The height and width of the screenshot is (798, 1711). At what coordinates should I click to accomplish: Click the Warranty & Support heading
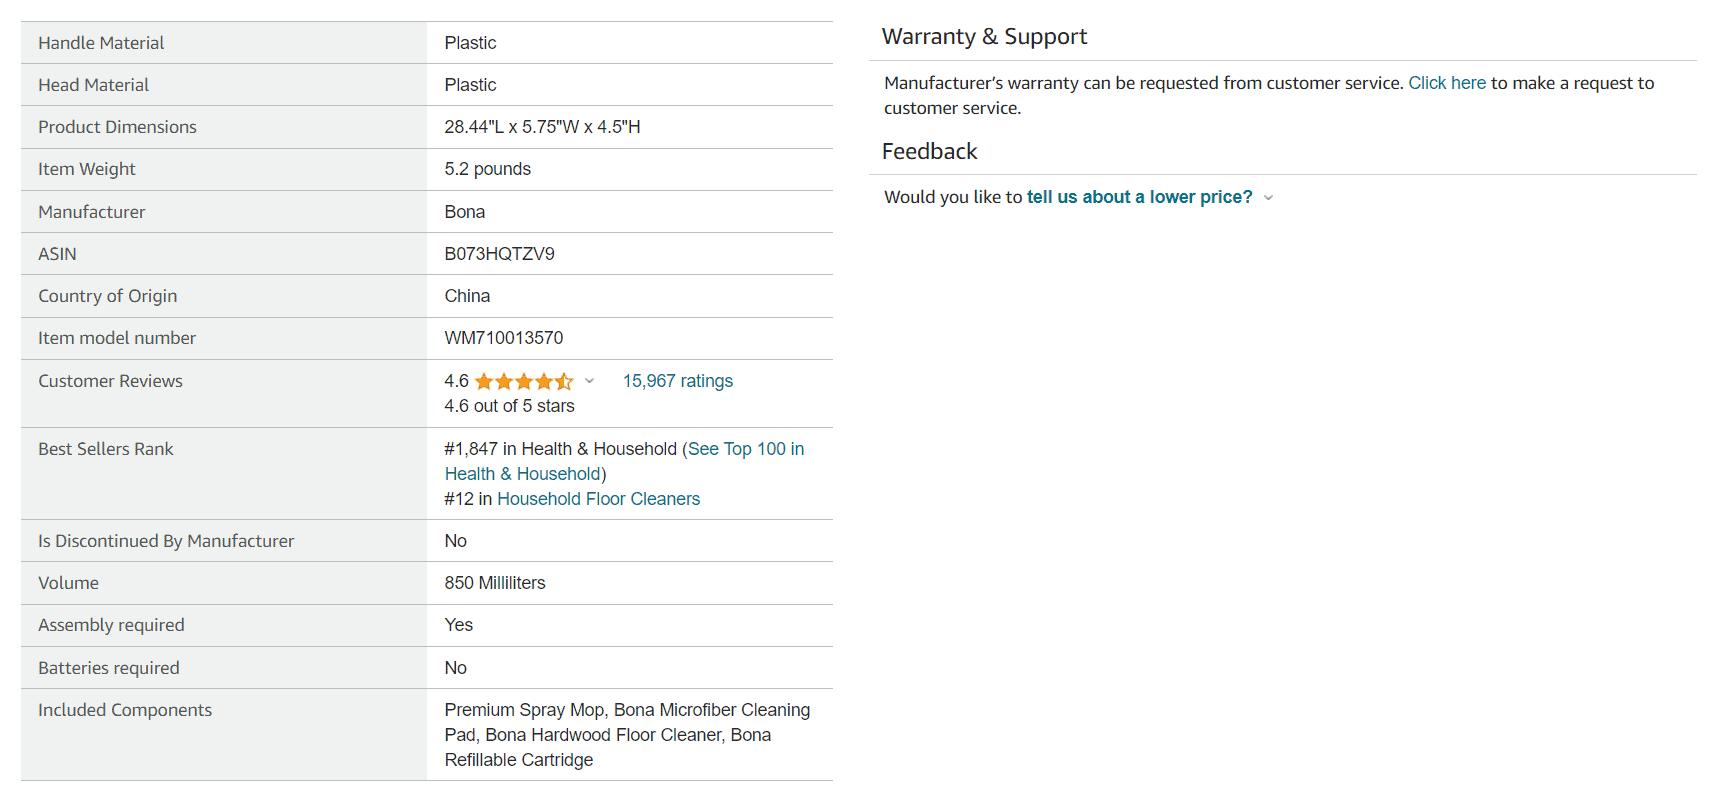pos(984,37)
